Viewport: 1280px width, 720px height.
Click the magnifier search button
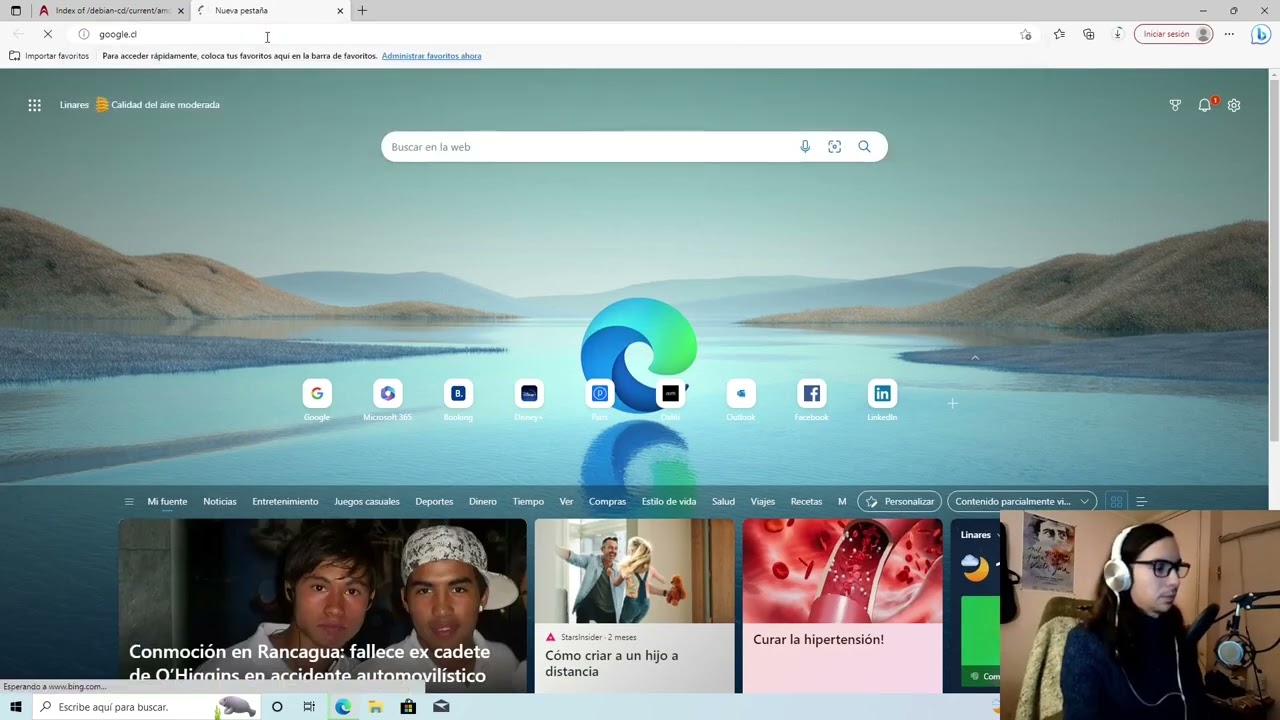click(864, 147)
